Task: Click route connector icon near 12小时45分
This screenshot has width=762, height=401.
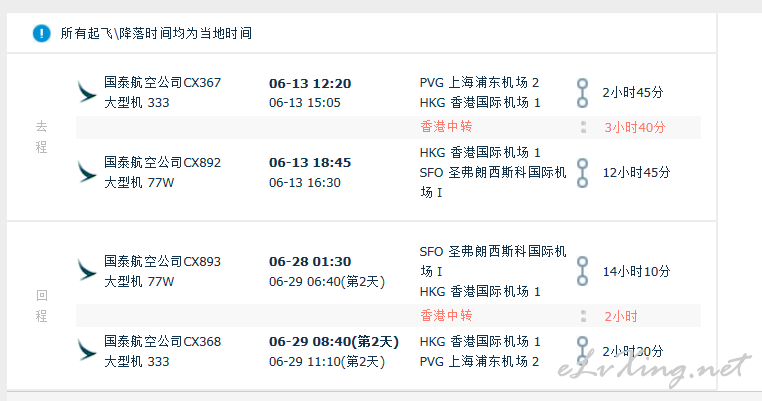Action: (582, 173)
